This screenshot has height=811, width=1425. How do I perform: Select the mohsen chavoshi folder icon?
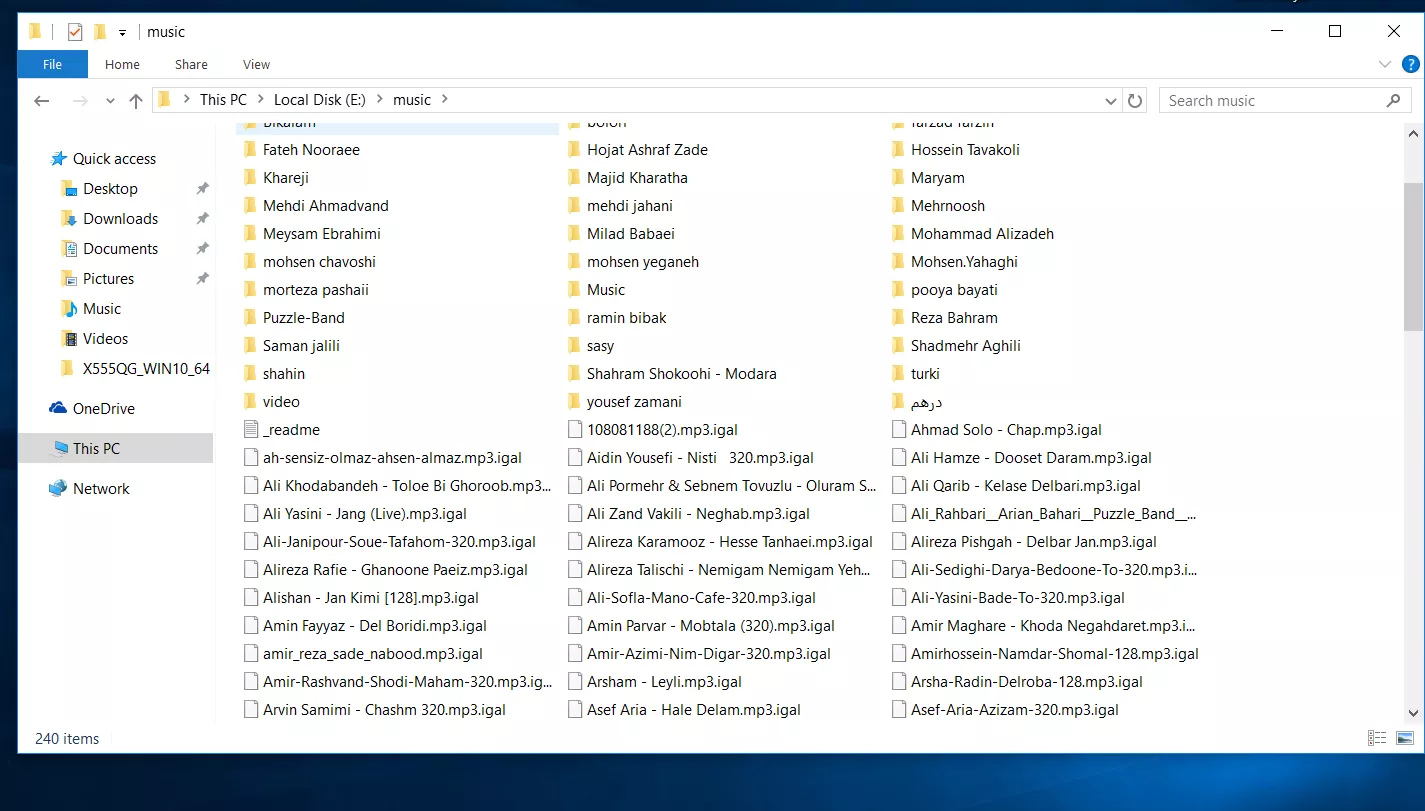point(250,261)
